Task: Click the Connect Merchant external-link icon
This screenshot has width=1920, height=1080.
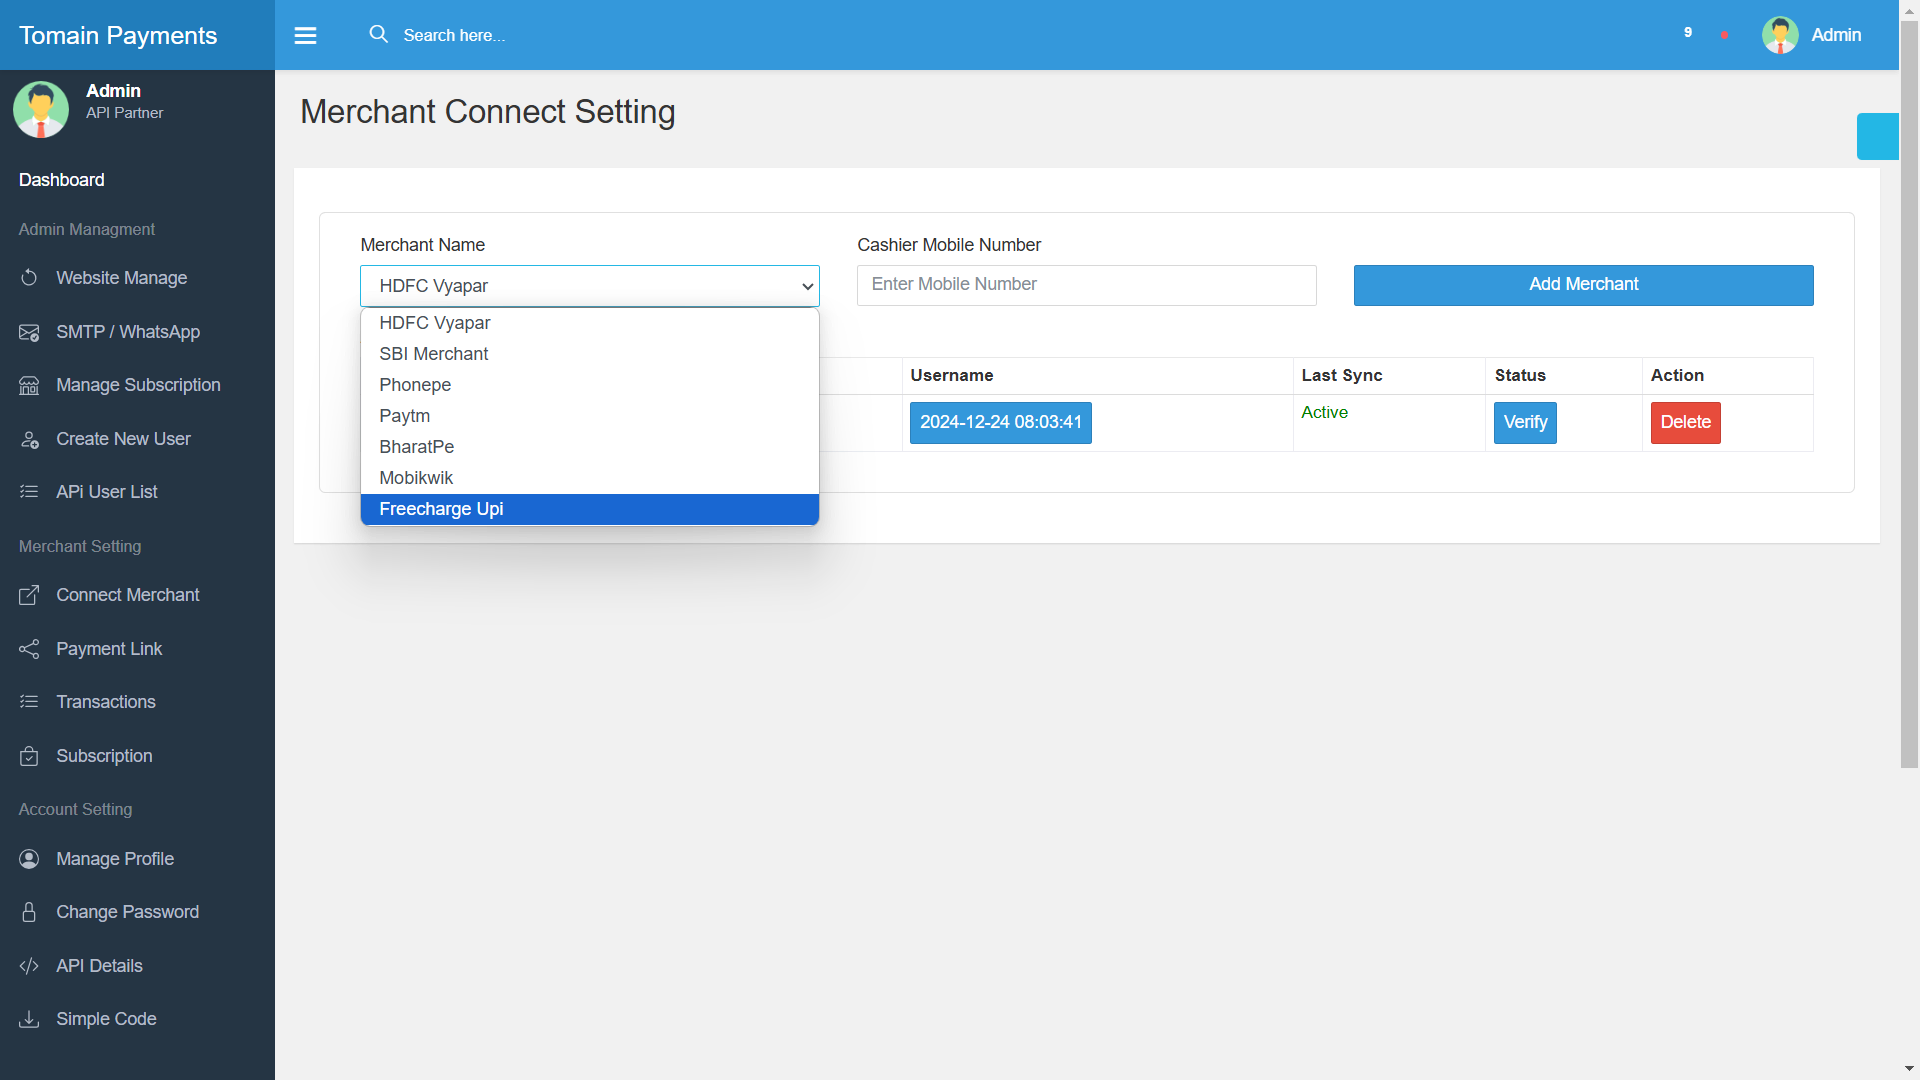Action: coord(29,595)
